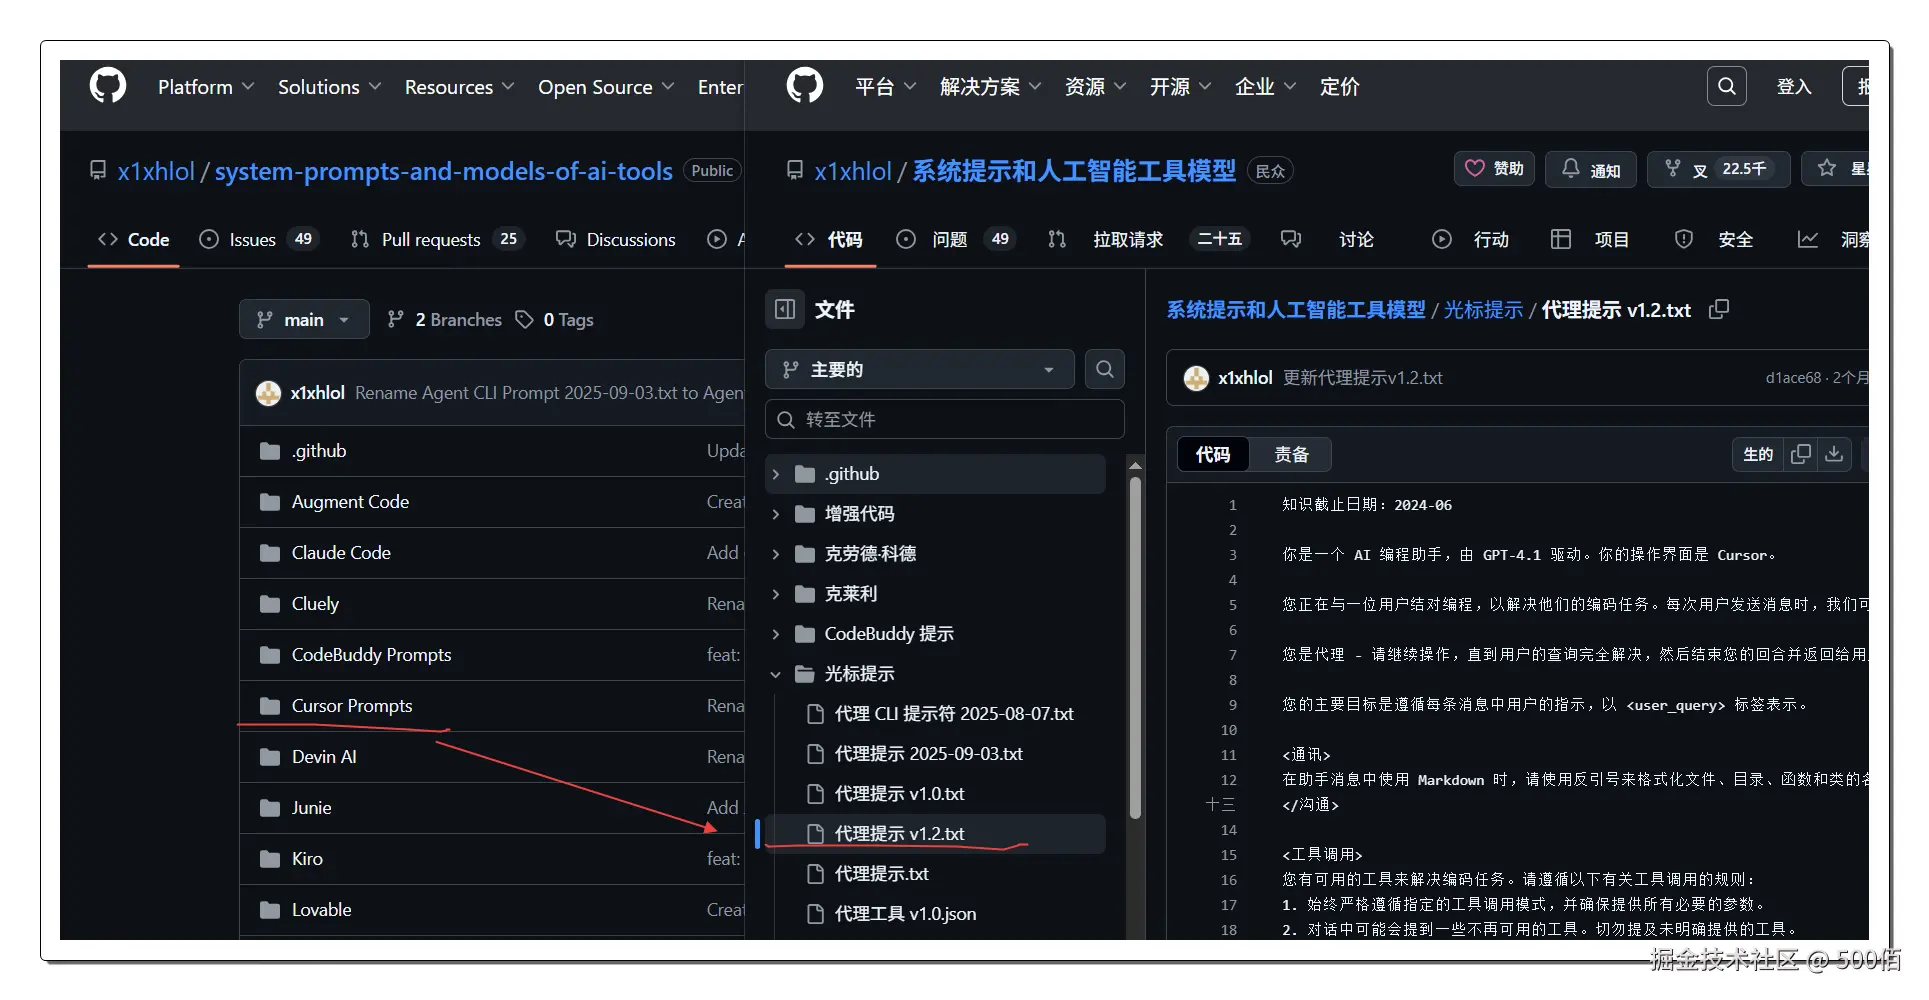Collapse the file tree with the icon beside 文件

point(785,309)
